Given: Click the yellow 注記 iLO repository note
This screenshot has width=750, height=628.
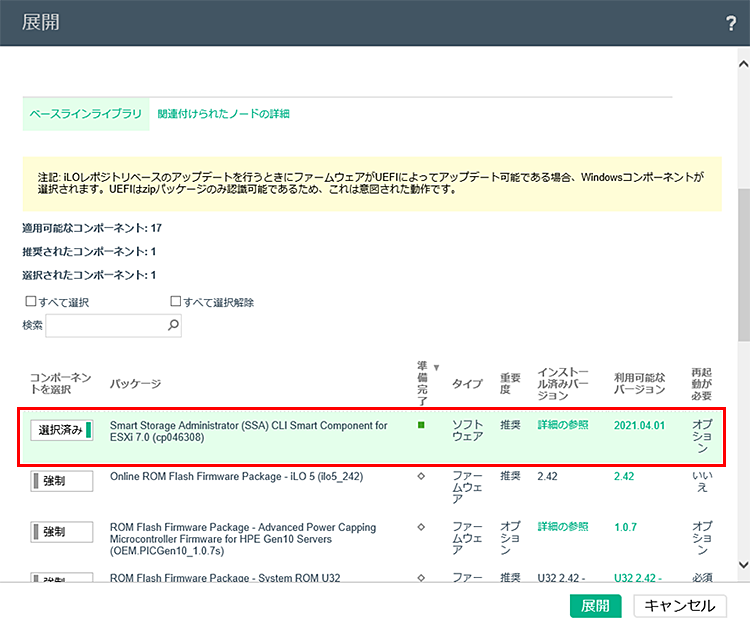Looking at the screenshot, I should (372, 184).
